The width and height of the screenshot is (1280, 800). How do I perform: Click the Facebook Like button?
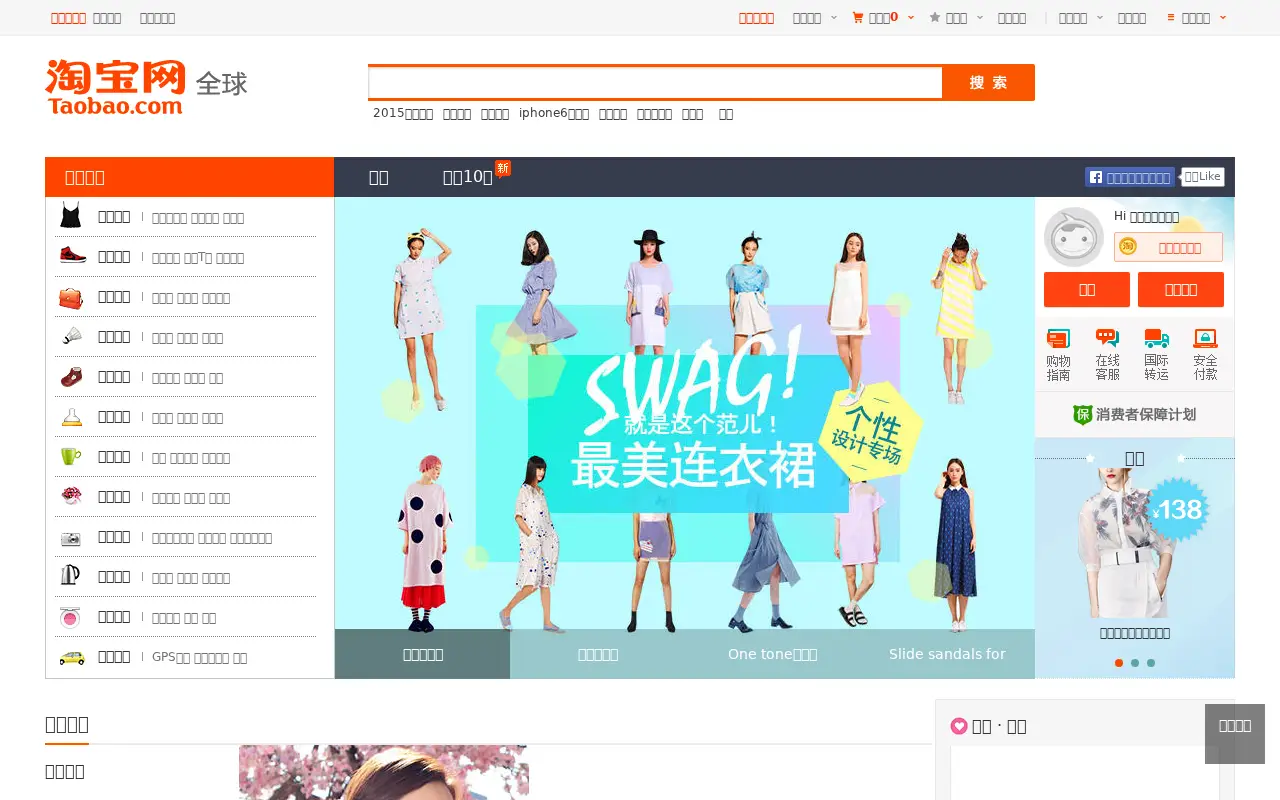pyautogui.click(x=1203, y=177)
